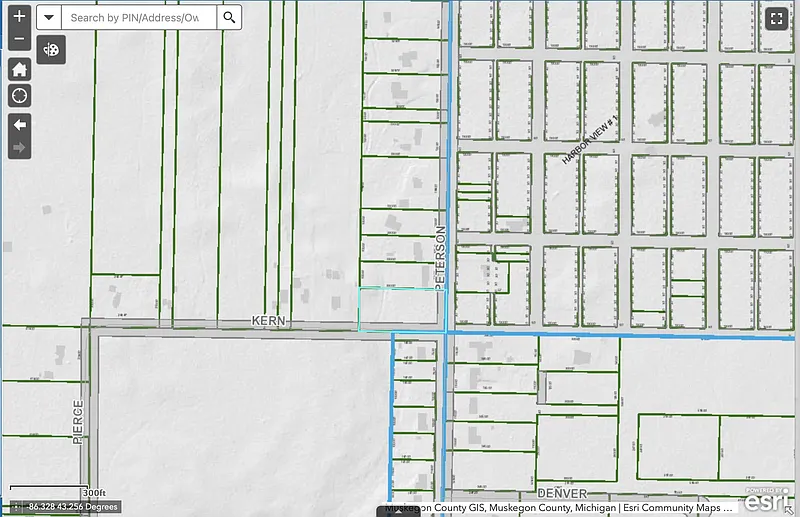Click the KERN street label
This screenshot has width=800, height=517.
tap(268, 321)
